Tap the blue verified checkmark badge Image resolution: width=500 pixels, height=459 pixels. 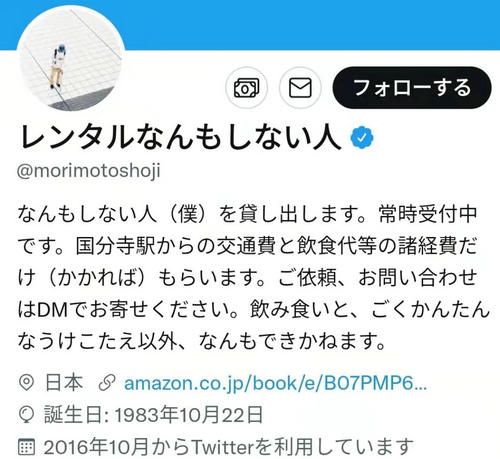pyautogui.click(x=362, y=137)
